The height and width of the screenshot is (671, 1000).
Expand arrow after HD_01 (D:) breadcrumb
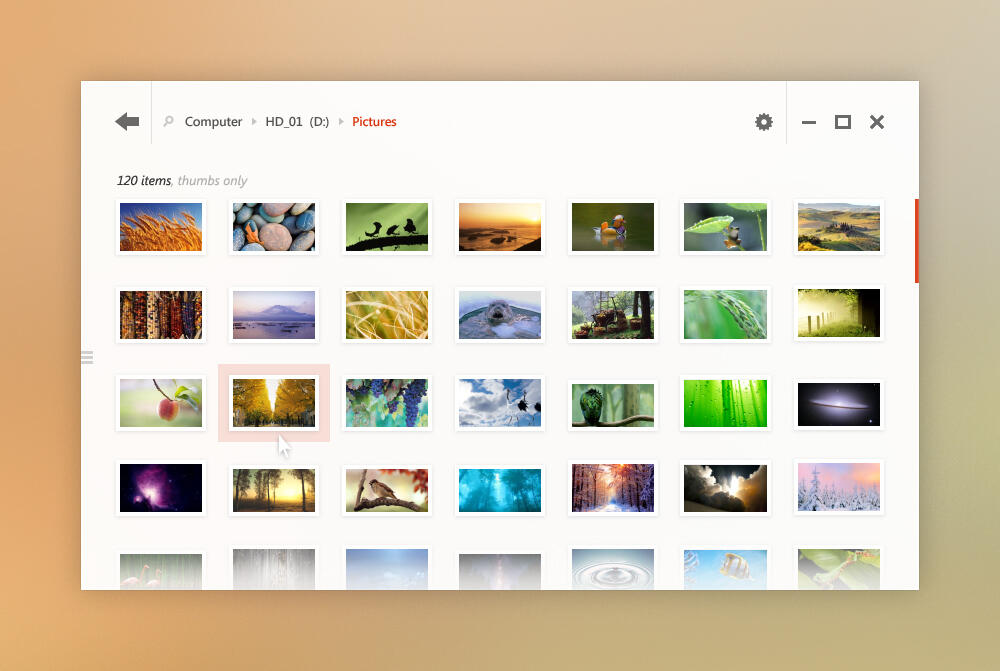[341, 122]
